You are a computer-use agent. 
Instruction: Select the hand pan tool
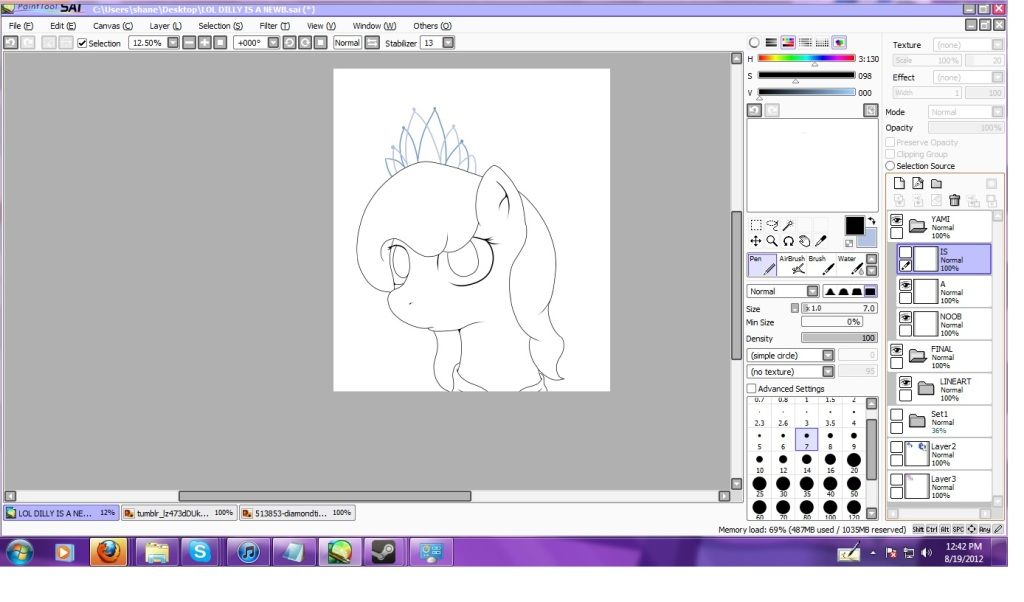tap(805, 241)
